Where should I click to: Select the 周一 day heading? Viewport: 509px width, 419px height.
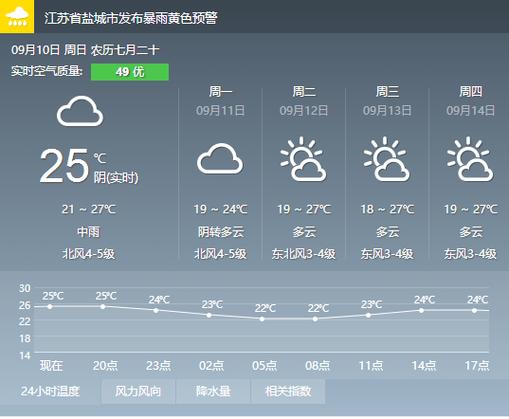pos(220,91)
